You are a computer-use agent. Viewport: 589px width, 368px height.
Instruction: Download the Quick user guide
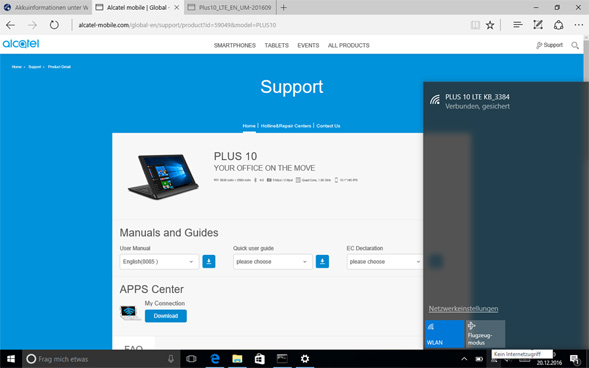322,261
